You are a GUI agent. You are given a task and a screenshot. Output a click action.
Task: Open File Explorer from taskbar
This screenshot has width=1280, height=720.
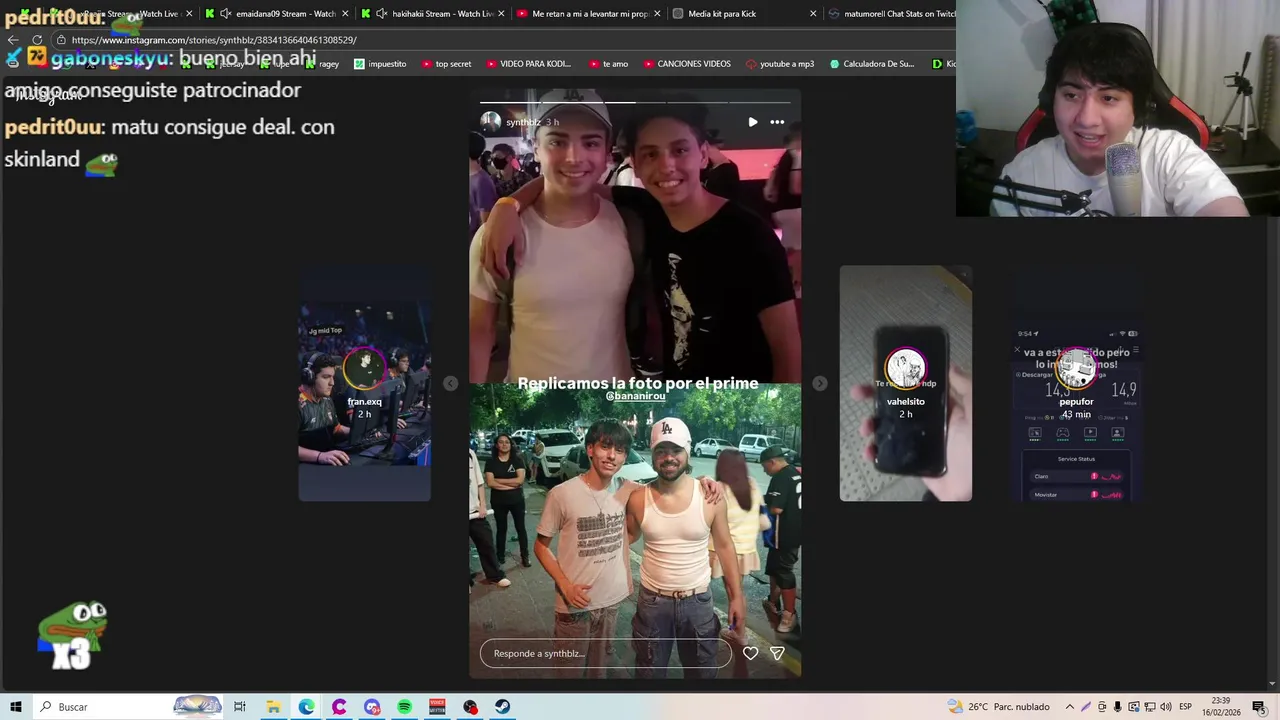(x=273, y=707)
